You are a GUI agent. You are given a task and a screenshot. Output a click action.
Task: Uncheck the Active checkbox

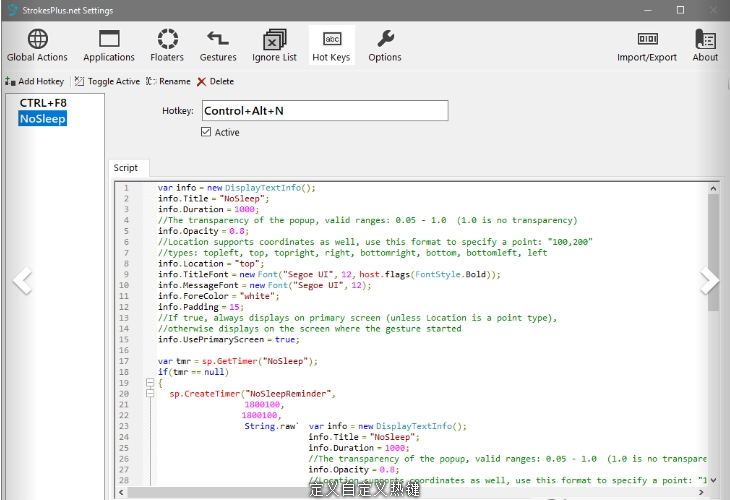[206, 132]
